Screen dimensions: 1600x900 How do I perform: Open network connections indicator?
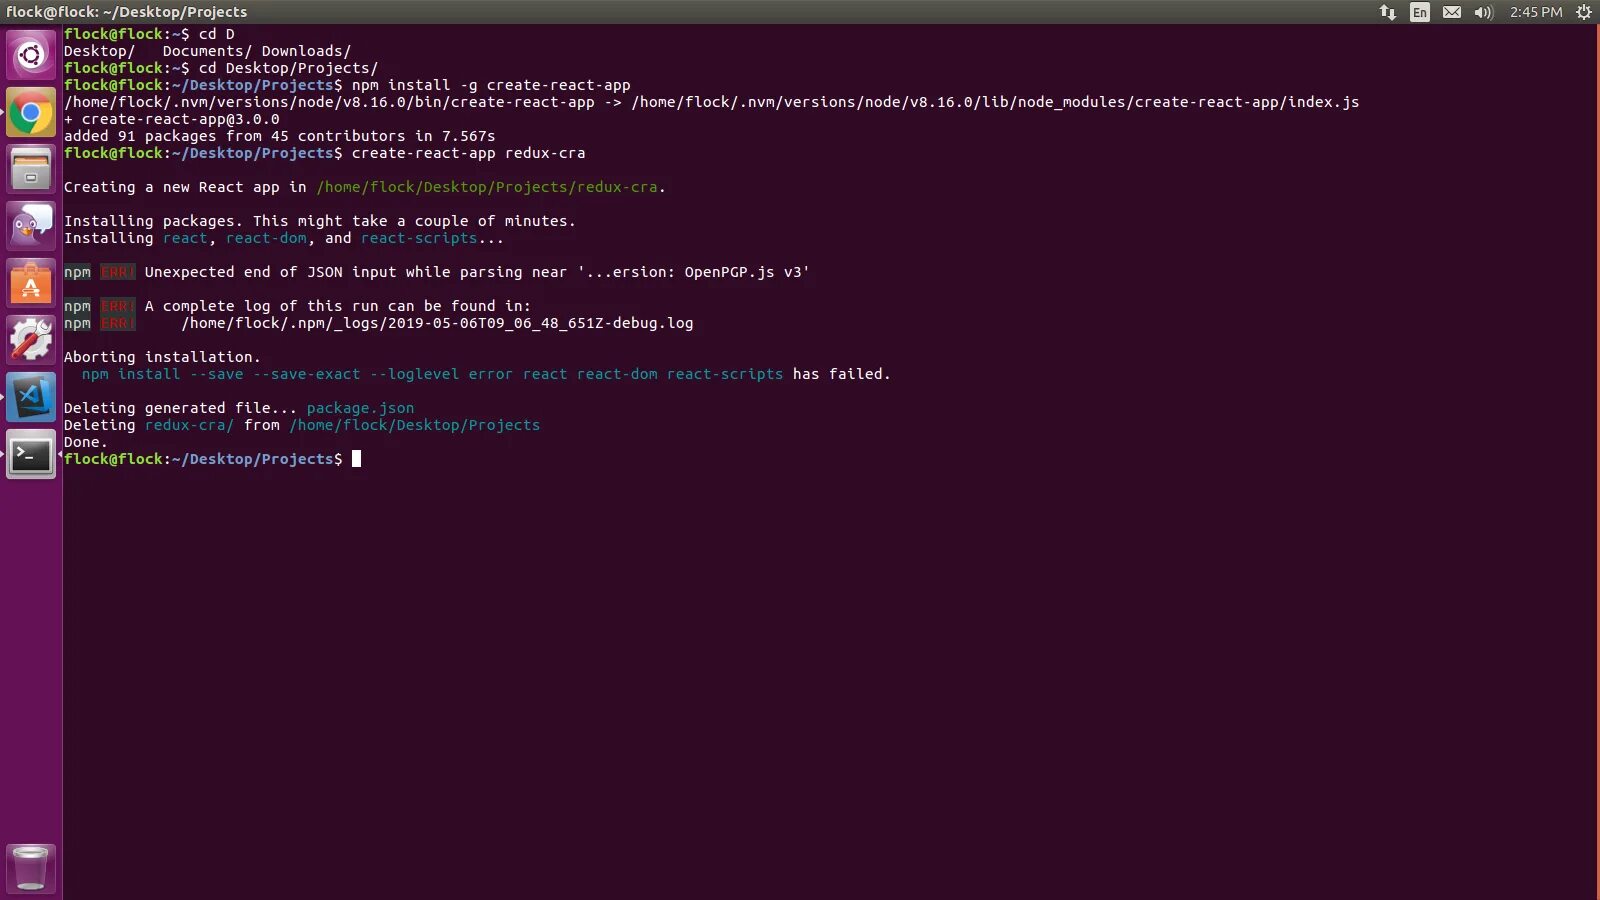pyautogui.click(x=1388, y=12)
